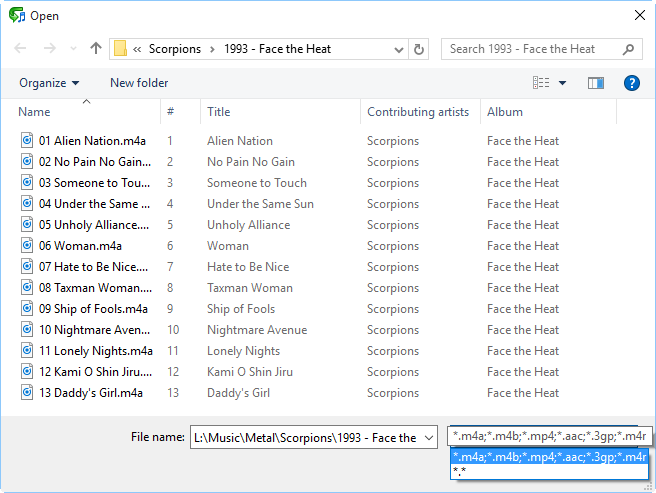
Task: Click audio file icon for 08 Taxman Woman
Action: pos(27,288)
